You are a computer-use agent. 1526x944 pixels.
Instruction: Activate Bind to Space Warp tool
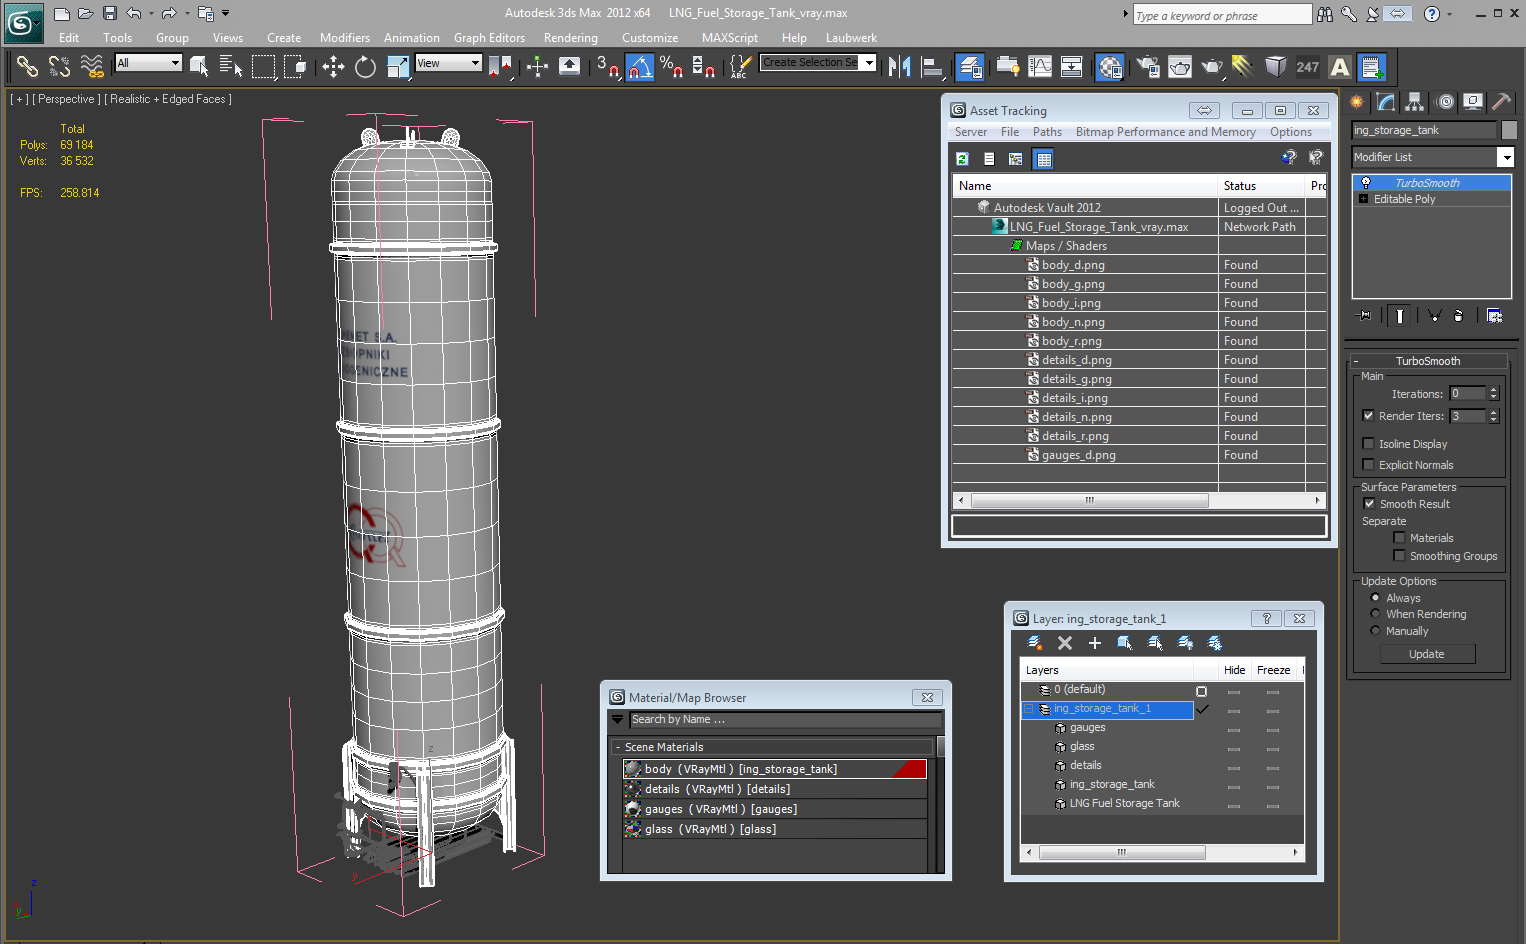tap(92, 67)
